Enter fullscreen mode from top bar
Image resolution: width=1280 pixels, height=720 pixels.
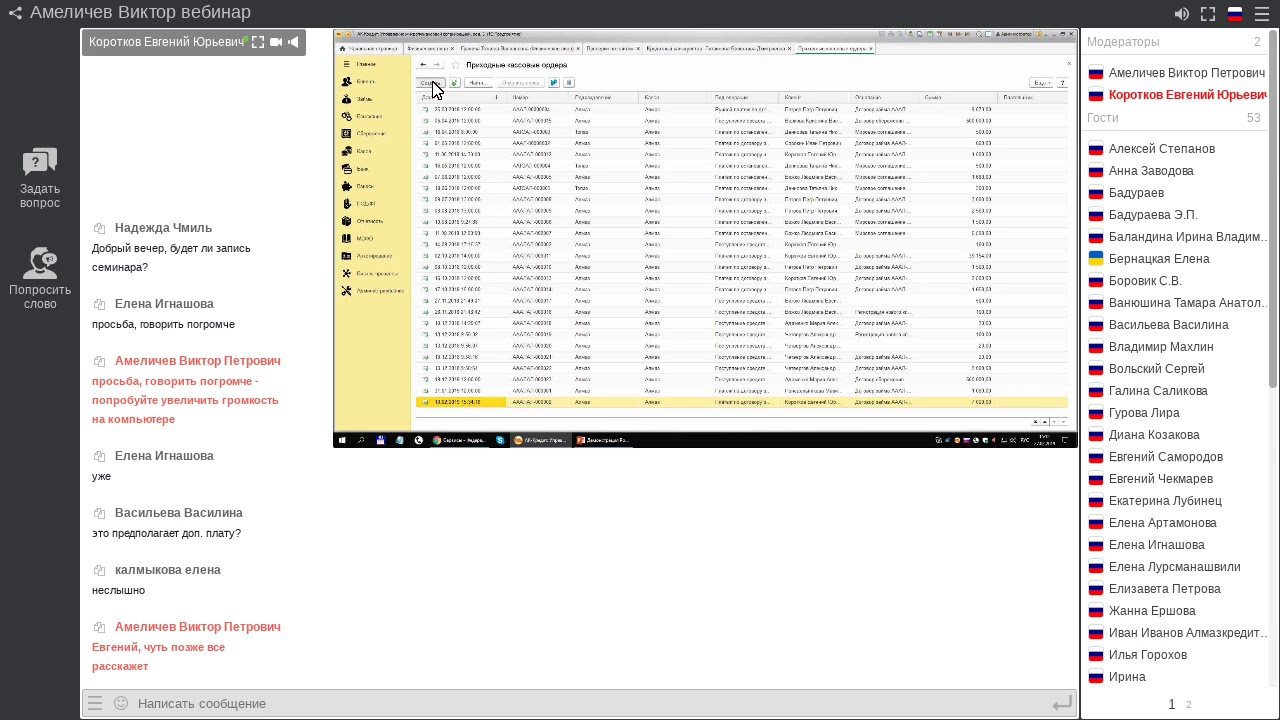(1208, 14)
